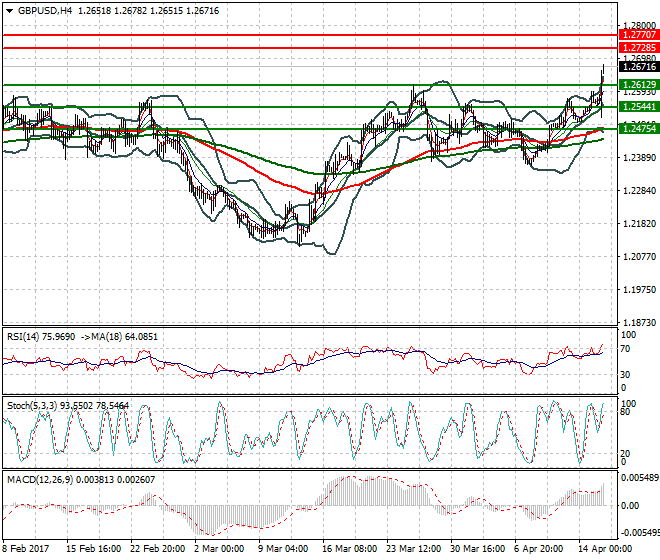660x560 pixels.
Task: Click the 16 Mar 08:00 date label
Action: pos(349,549)
